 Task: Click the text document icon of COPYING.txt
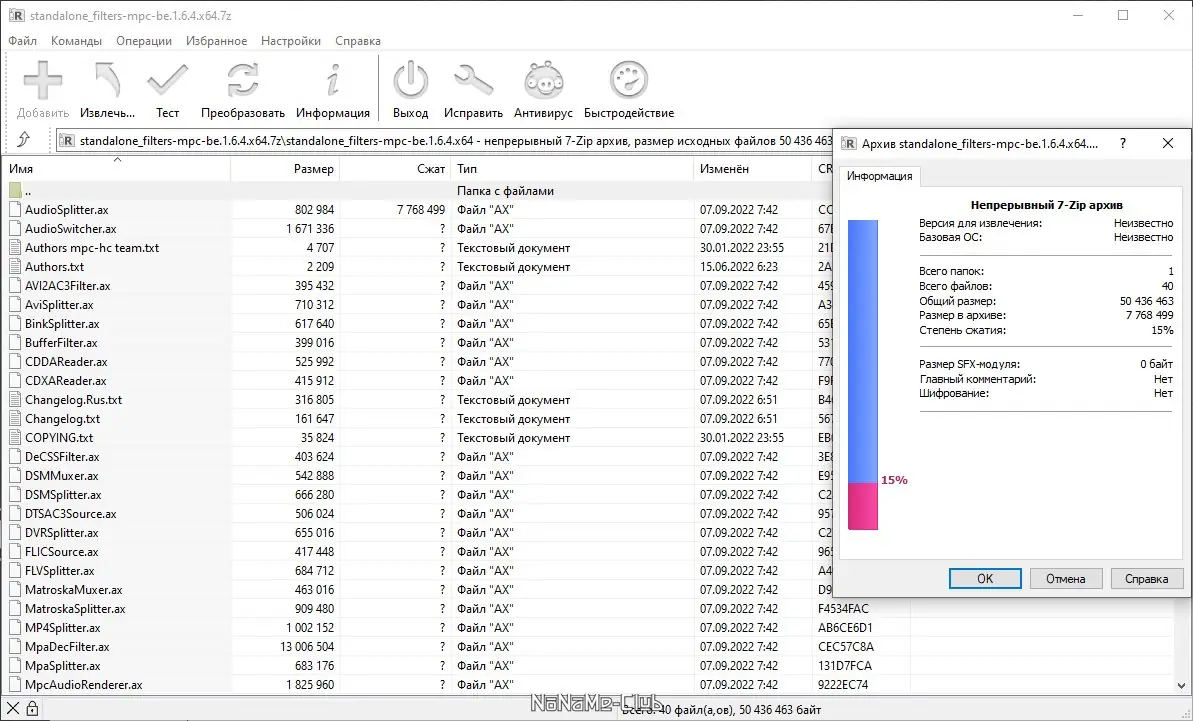[x=15, y=437]
